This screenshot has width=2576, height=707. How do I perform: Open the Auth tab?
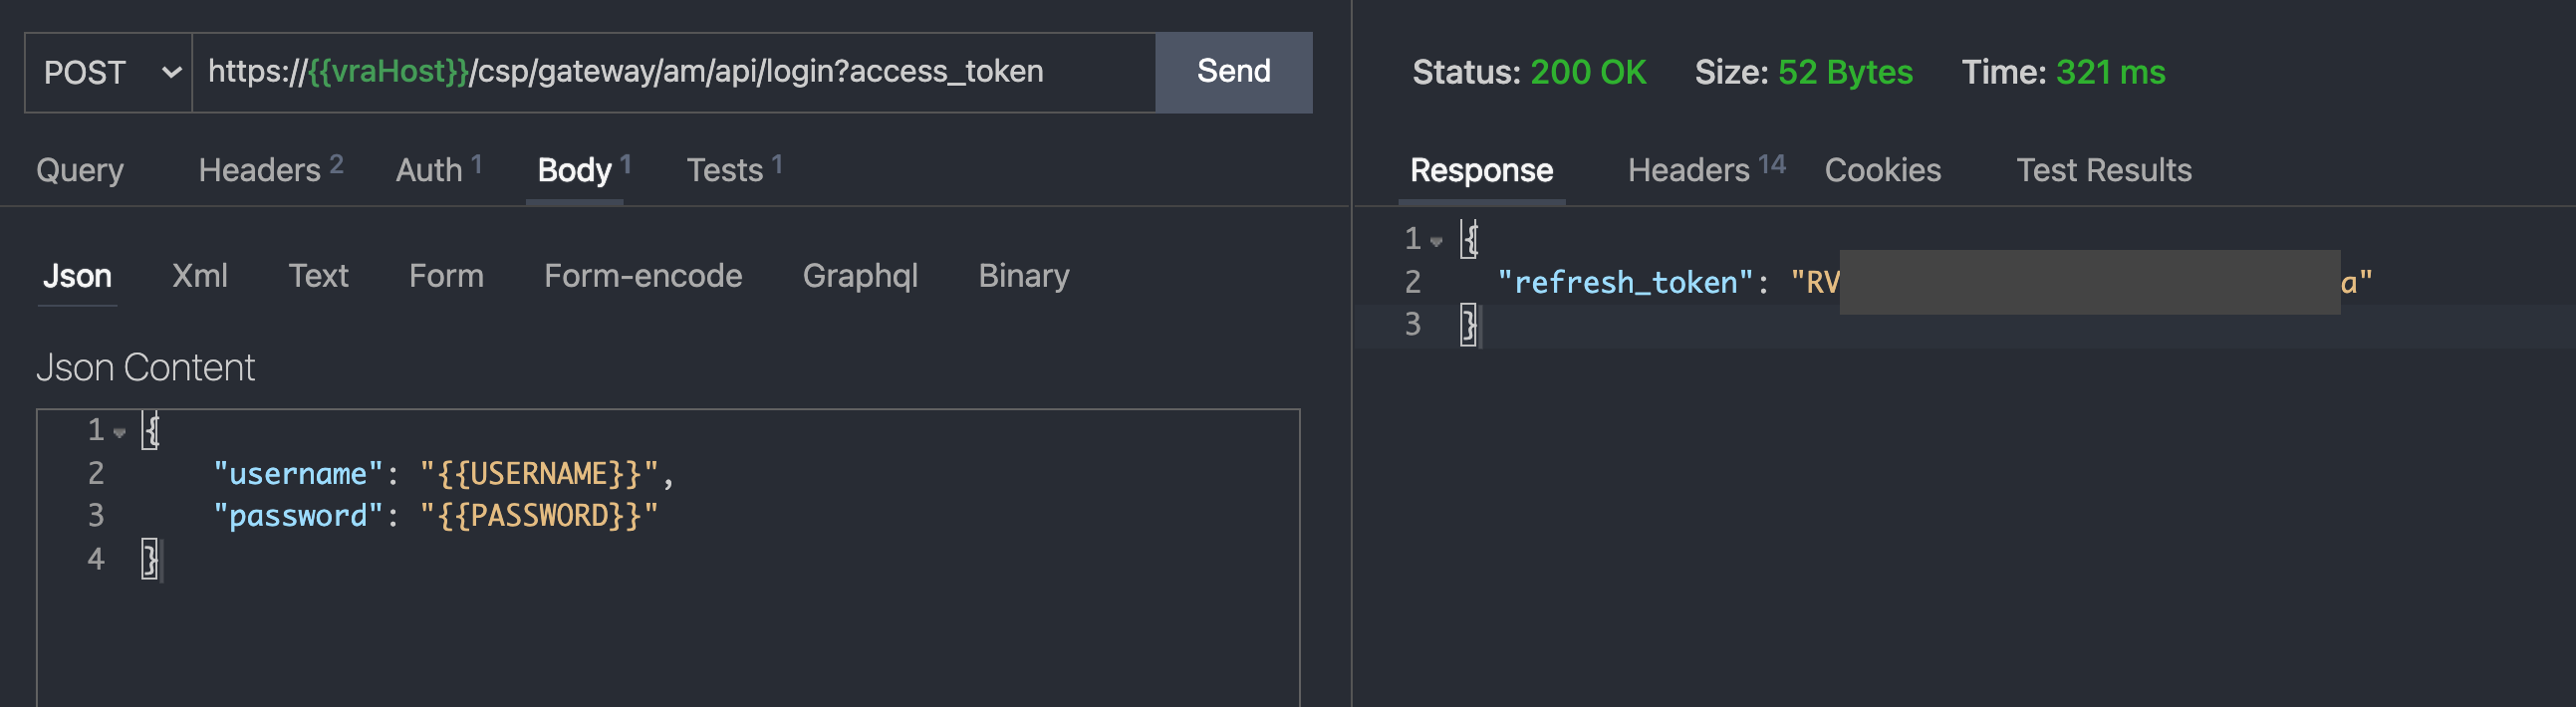click(x=430, y=169)
